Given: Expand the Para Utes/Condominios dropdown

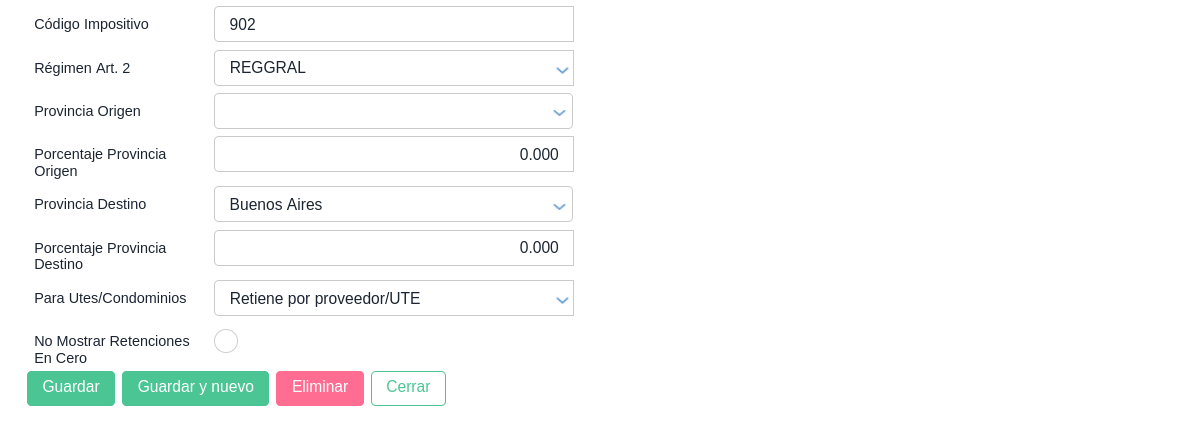Looking at the screenshot, I should click(x=393, y=298).
